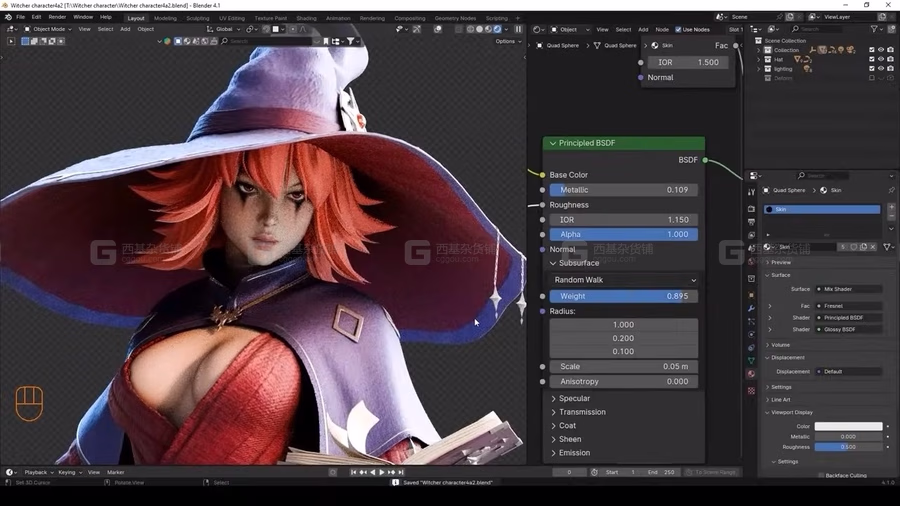Open the Object Mode dropdown
Image resolution: width=900 pixels, height=506 pixels.
coord(48,29)
